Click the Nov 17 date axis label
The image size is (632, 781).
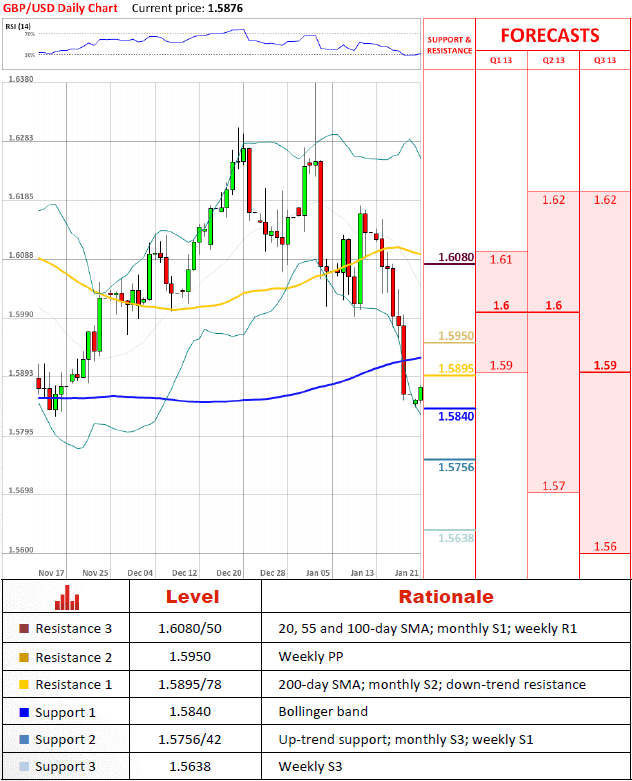tap(51, 573)
